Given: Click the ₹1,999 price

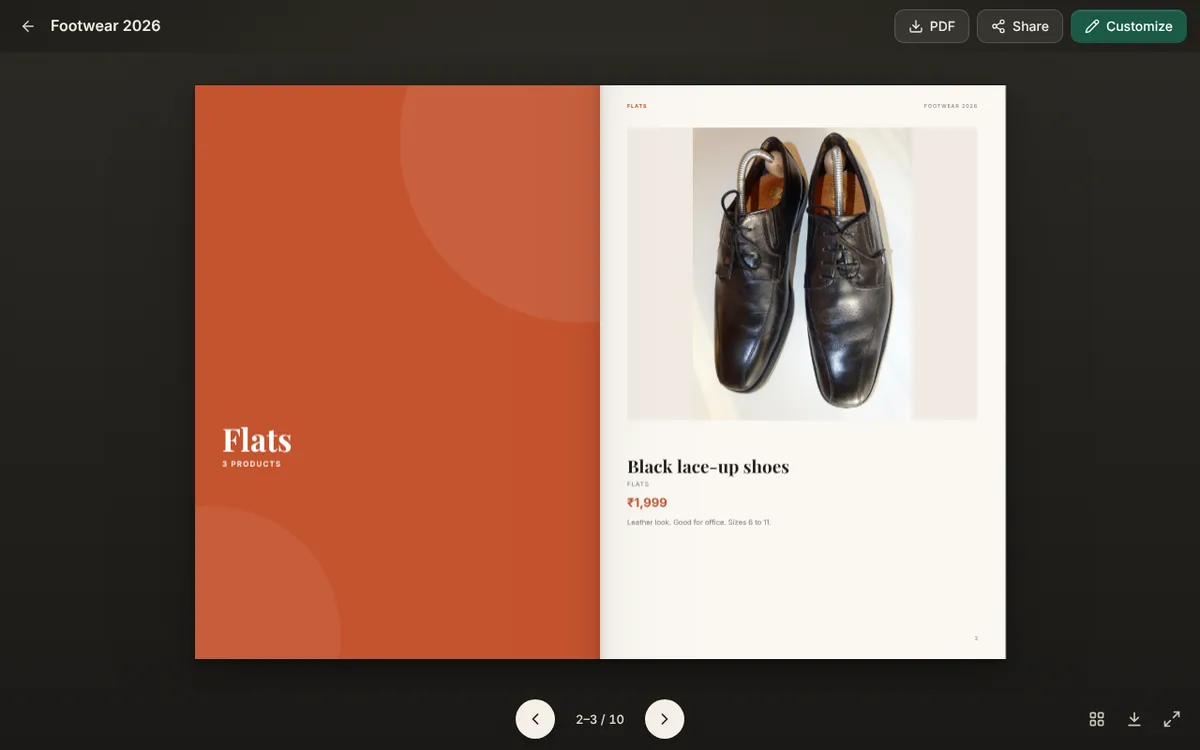Looking at the screenshot, I should pos(647,503).
